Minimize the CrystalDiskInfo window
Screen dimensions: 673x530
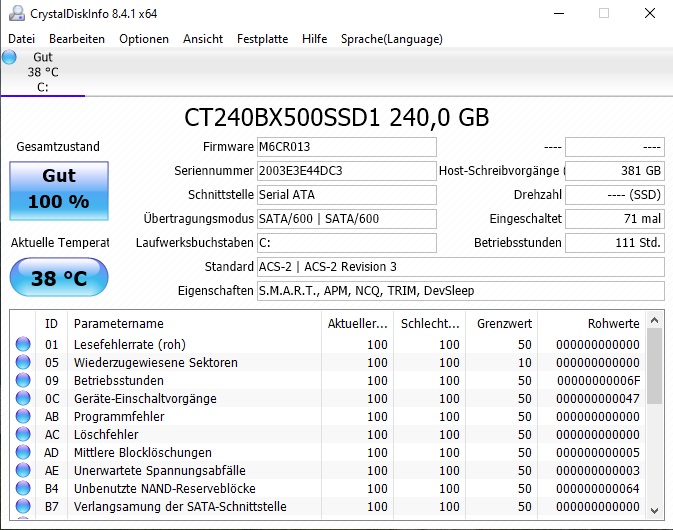559,13
